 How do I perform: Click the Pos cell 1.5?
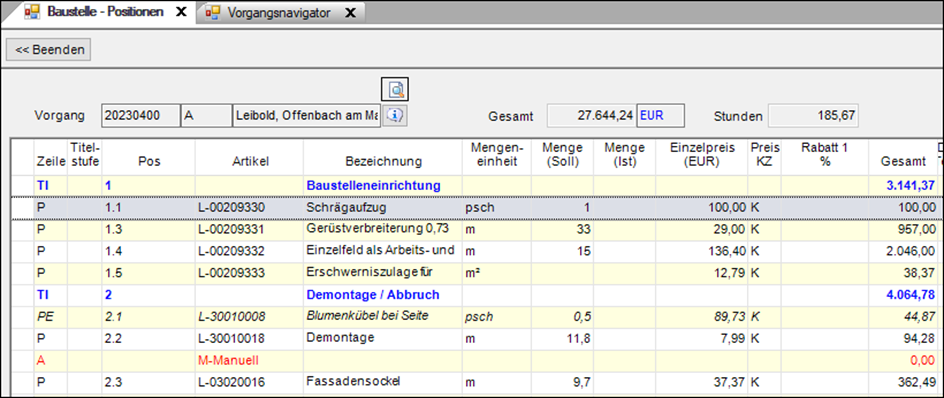(148, 273)
